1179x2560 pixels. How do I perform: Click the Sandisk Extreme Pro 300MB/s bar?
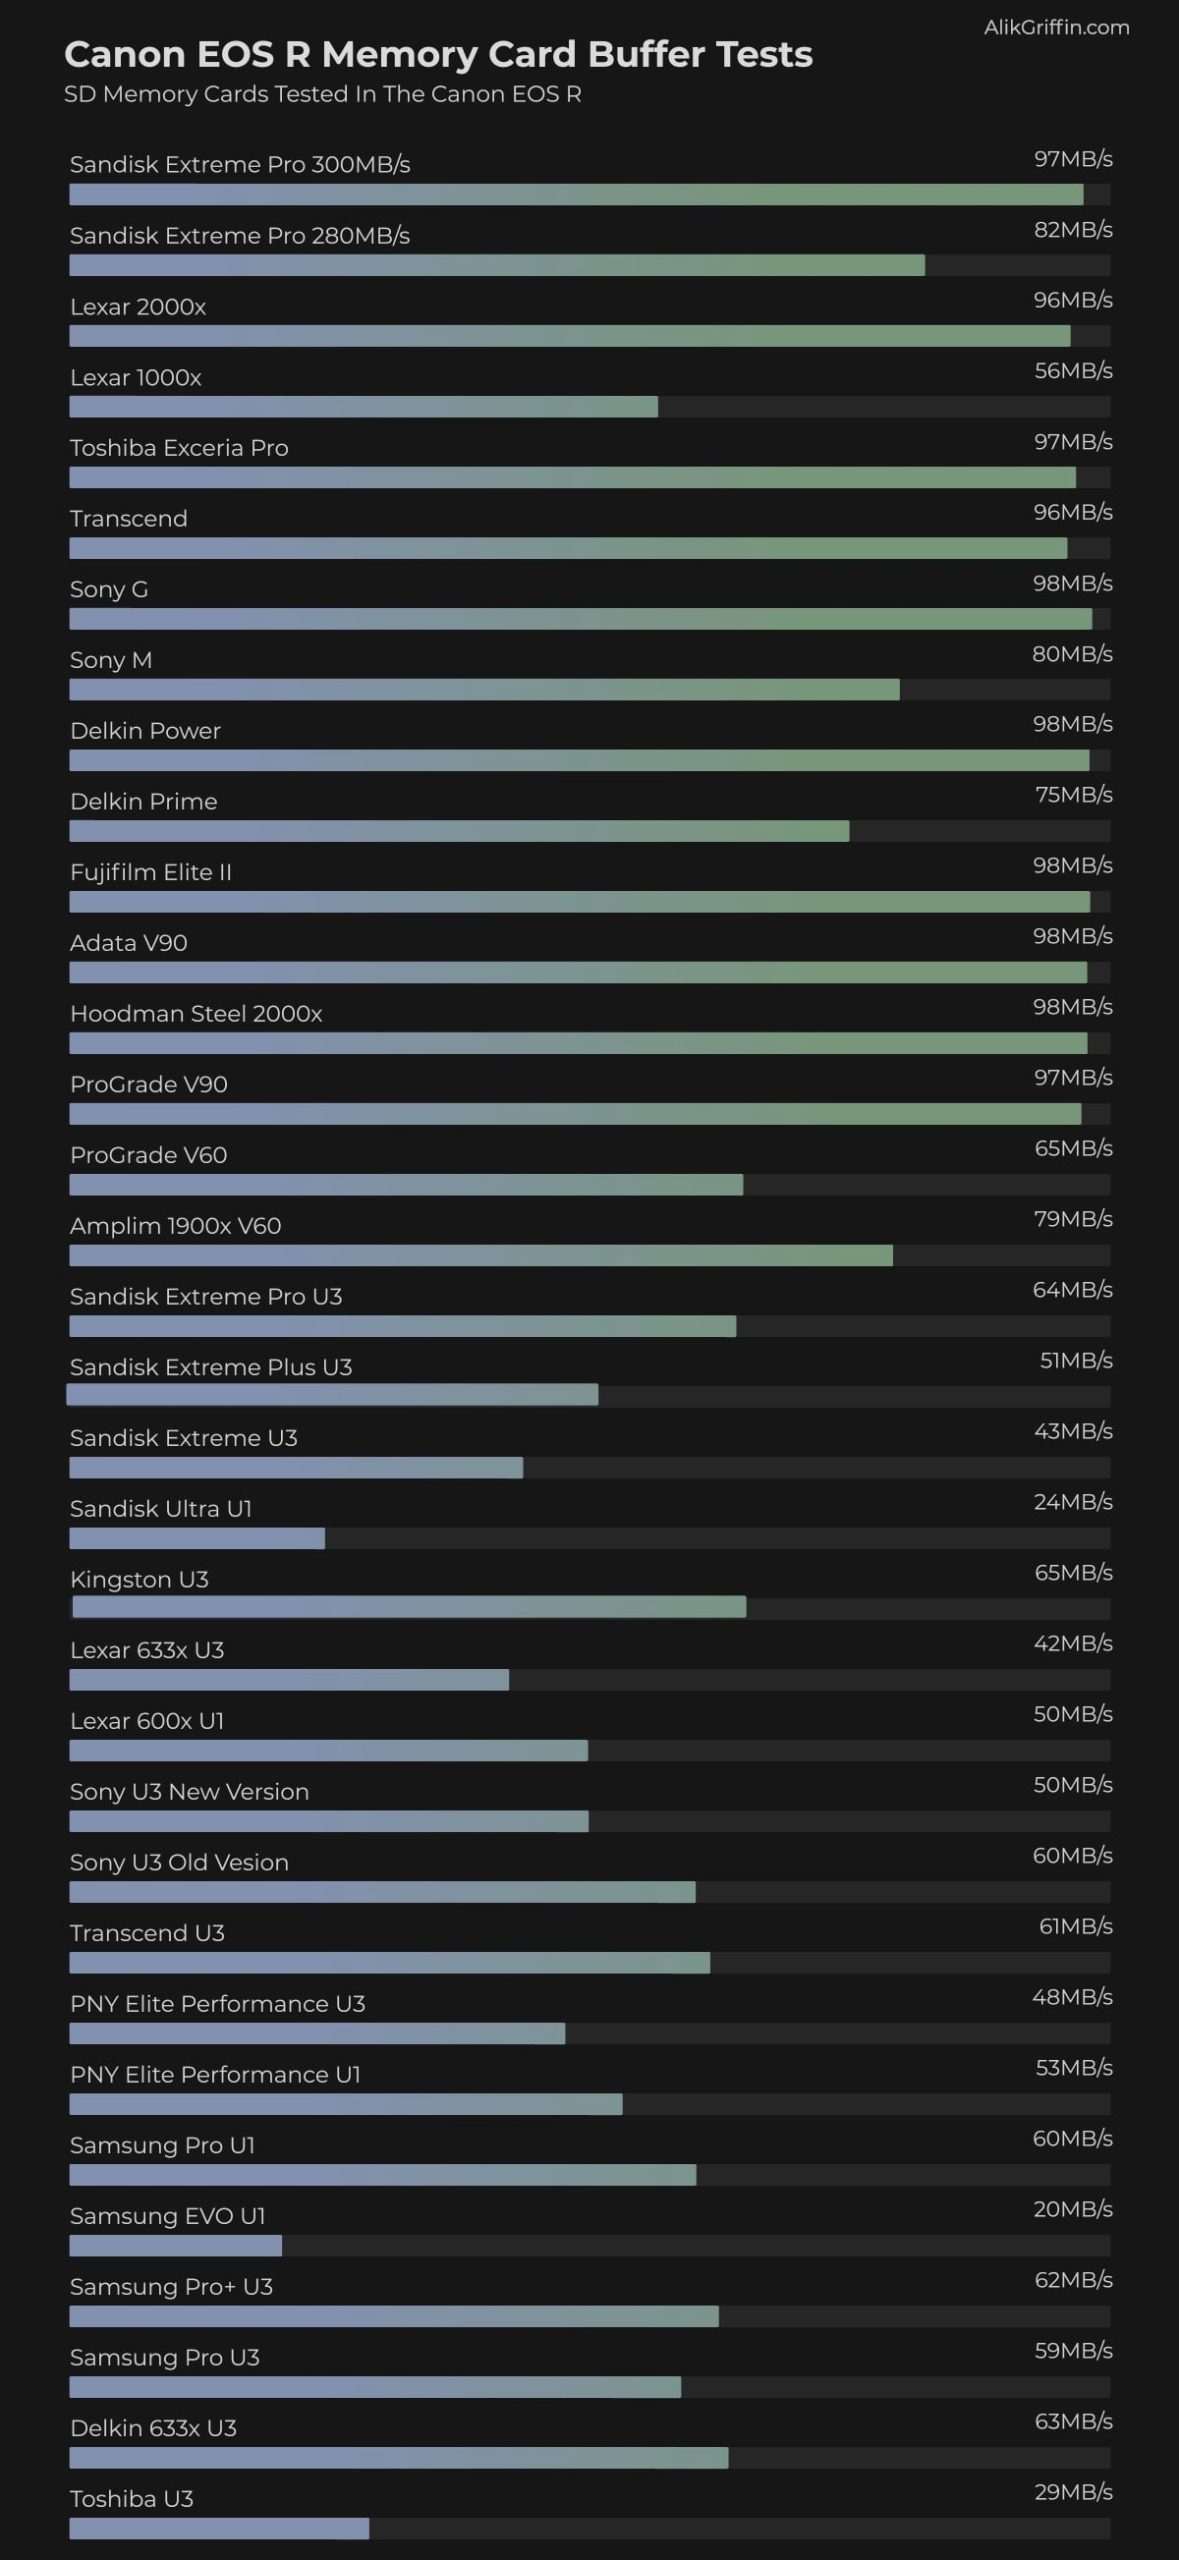tap(576, 195)
